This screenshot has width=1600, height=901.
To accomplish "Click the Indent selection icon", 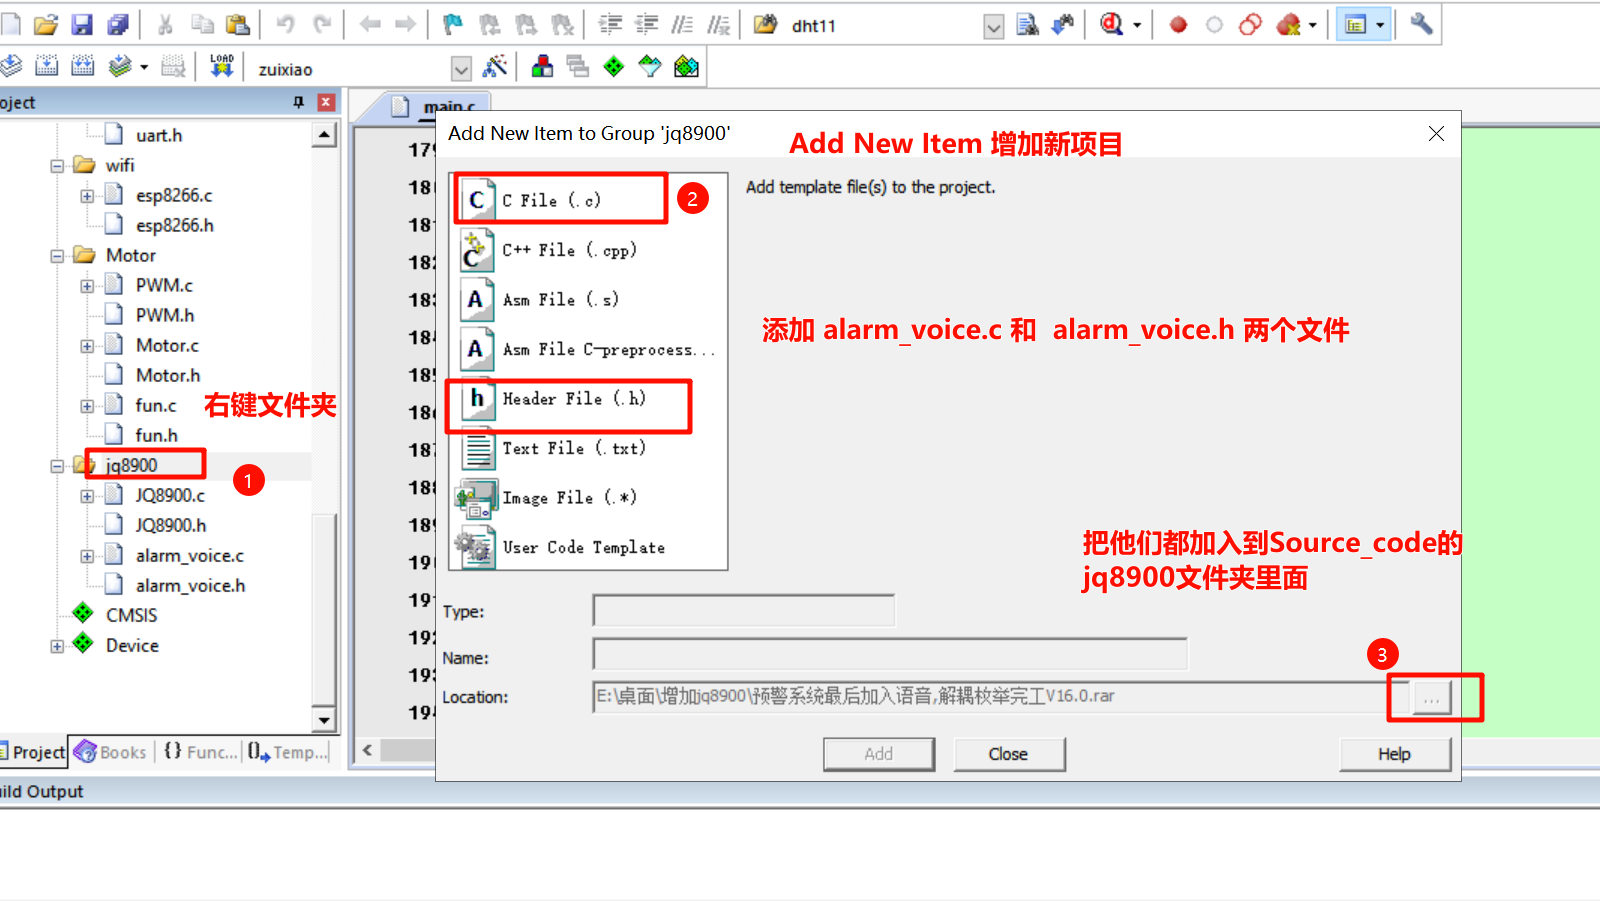I will point(610,25).
